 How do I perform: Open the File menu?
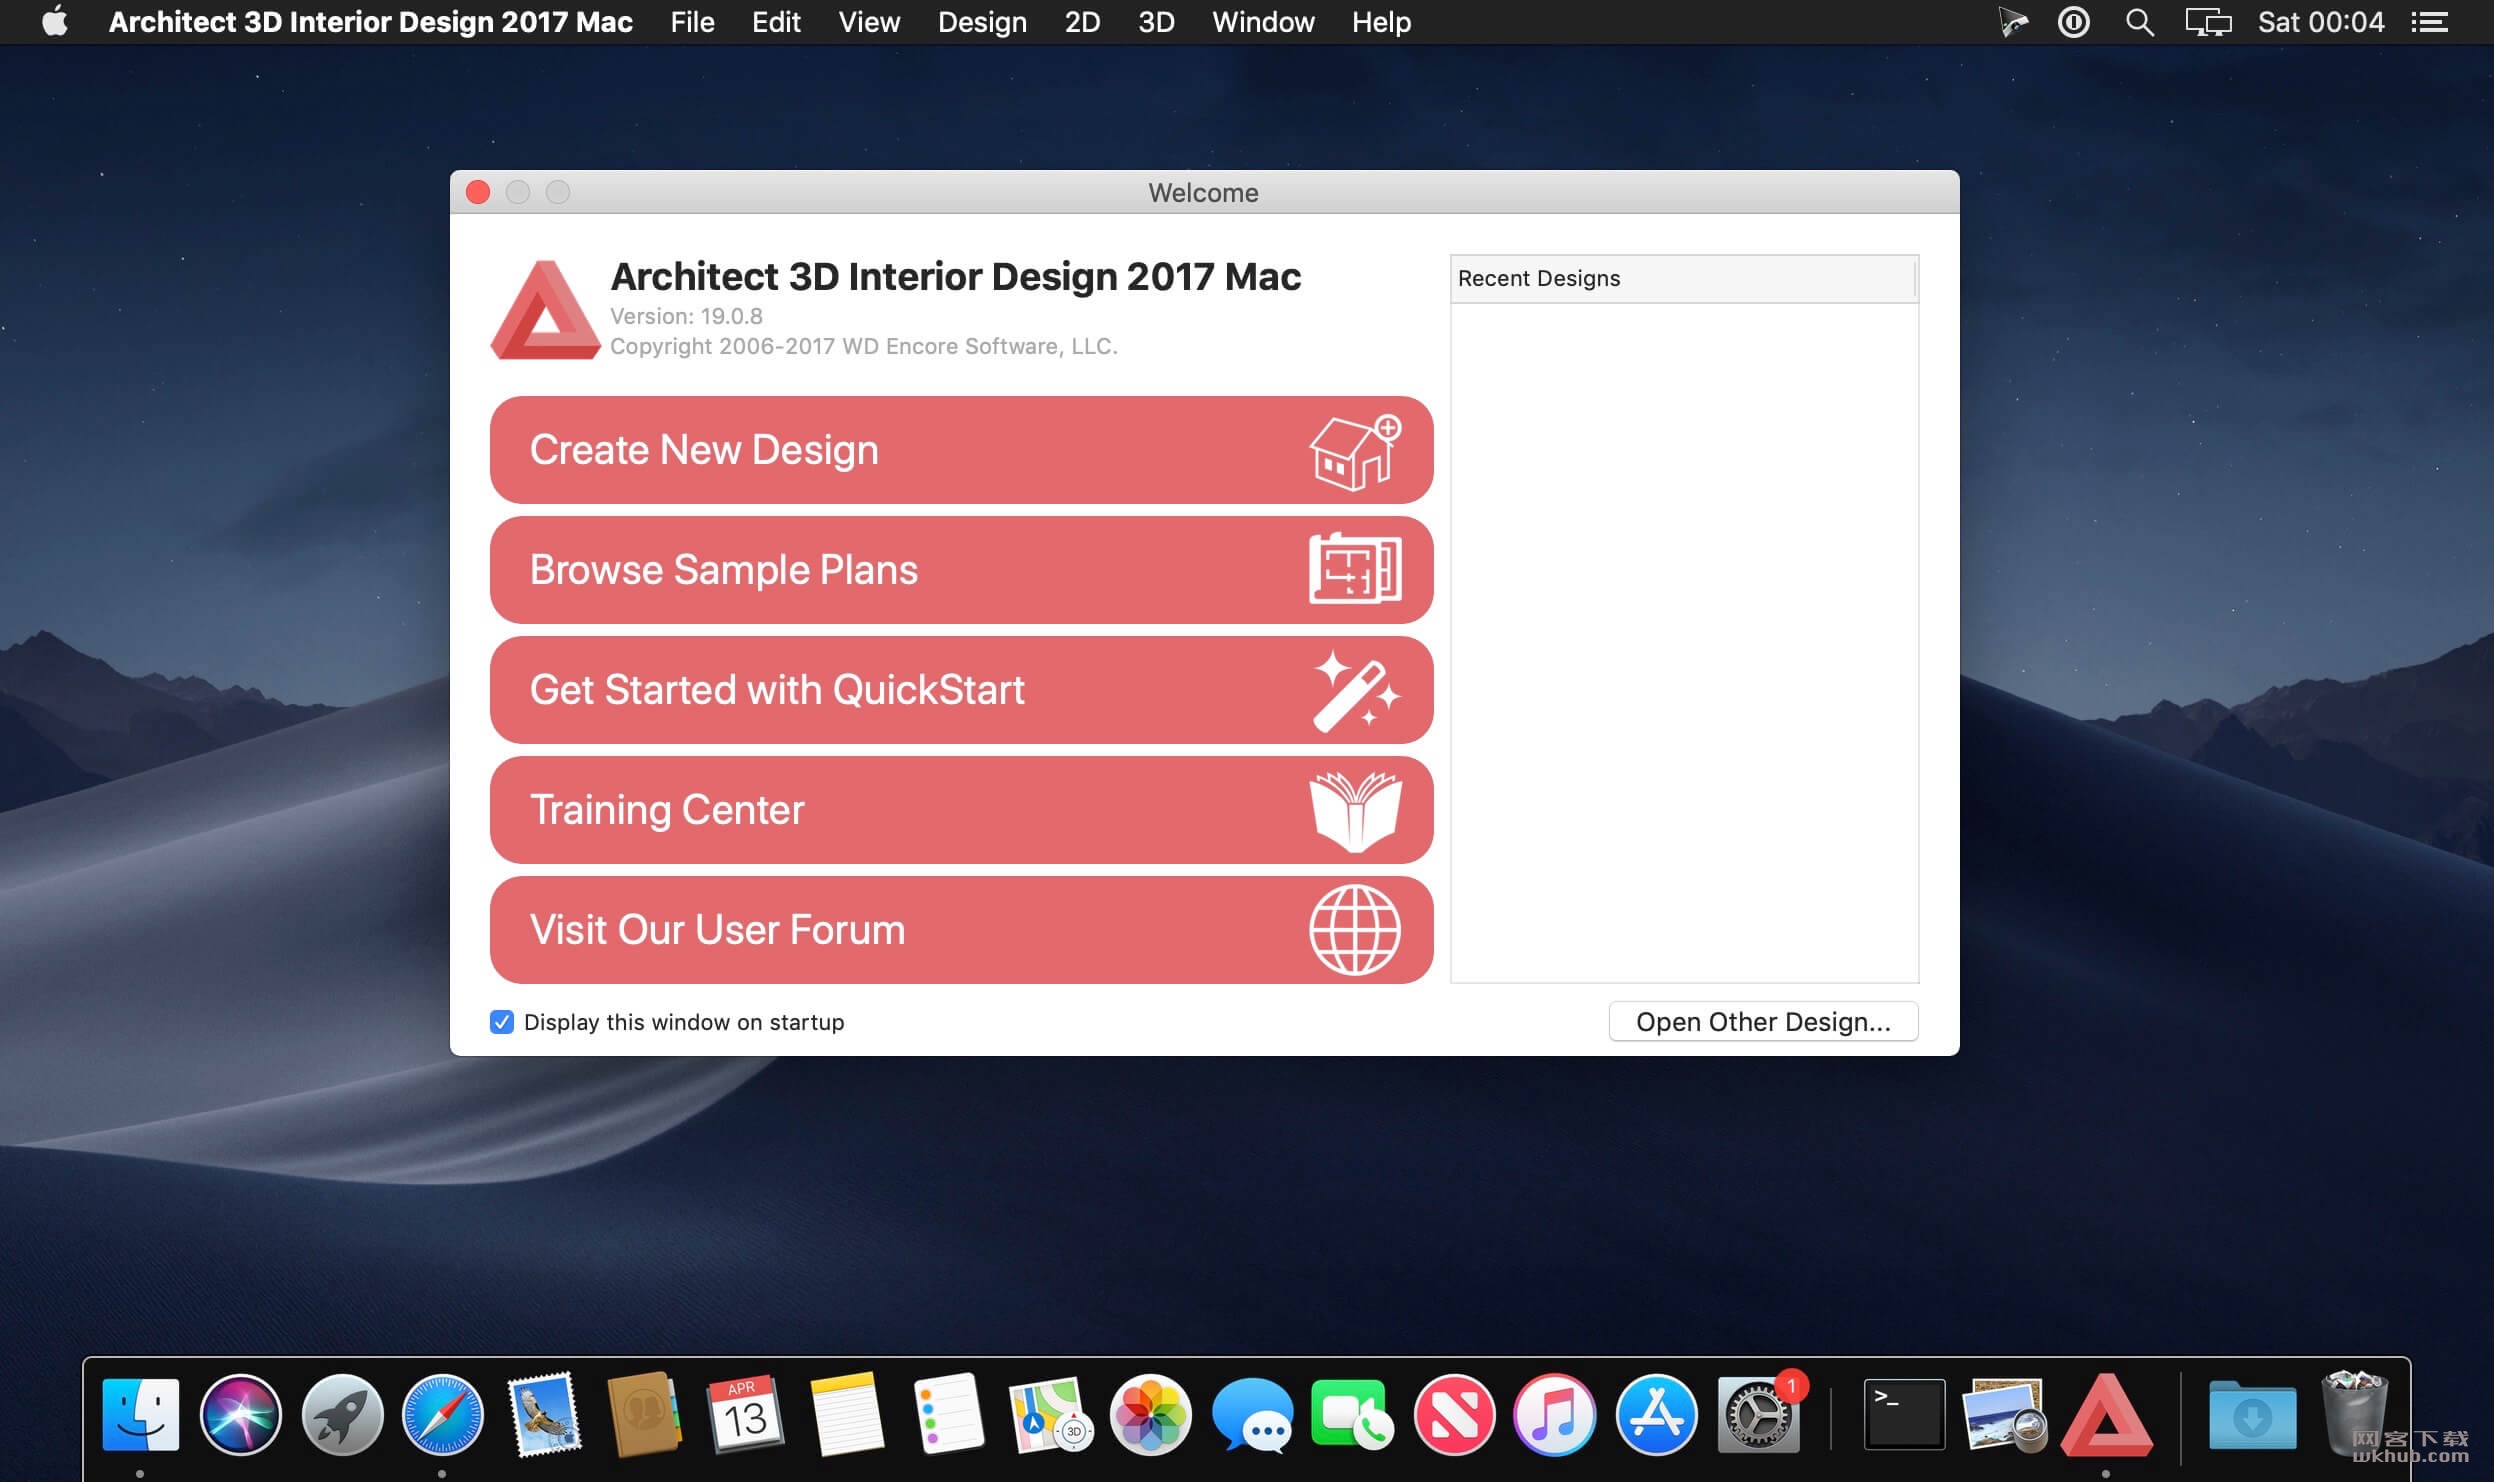[692, 22]
